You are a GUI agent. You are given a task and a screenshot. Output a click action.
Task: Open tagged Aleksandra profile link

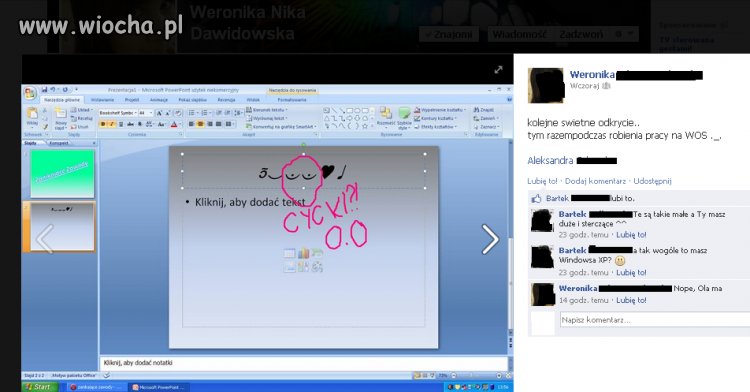(x=550, y=161)
